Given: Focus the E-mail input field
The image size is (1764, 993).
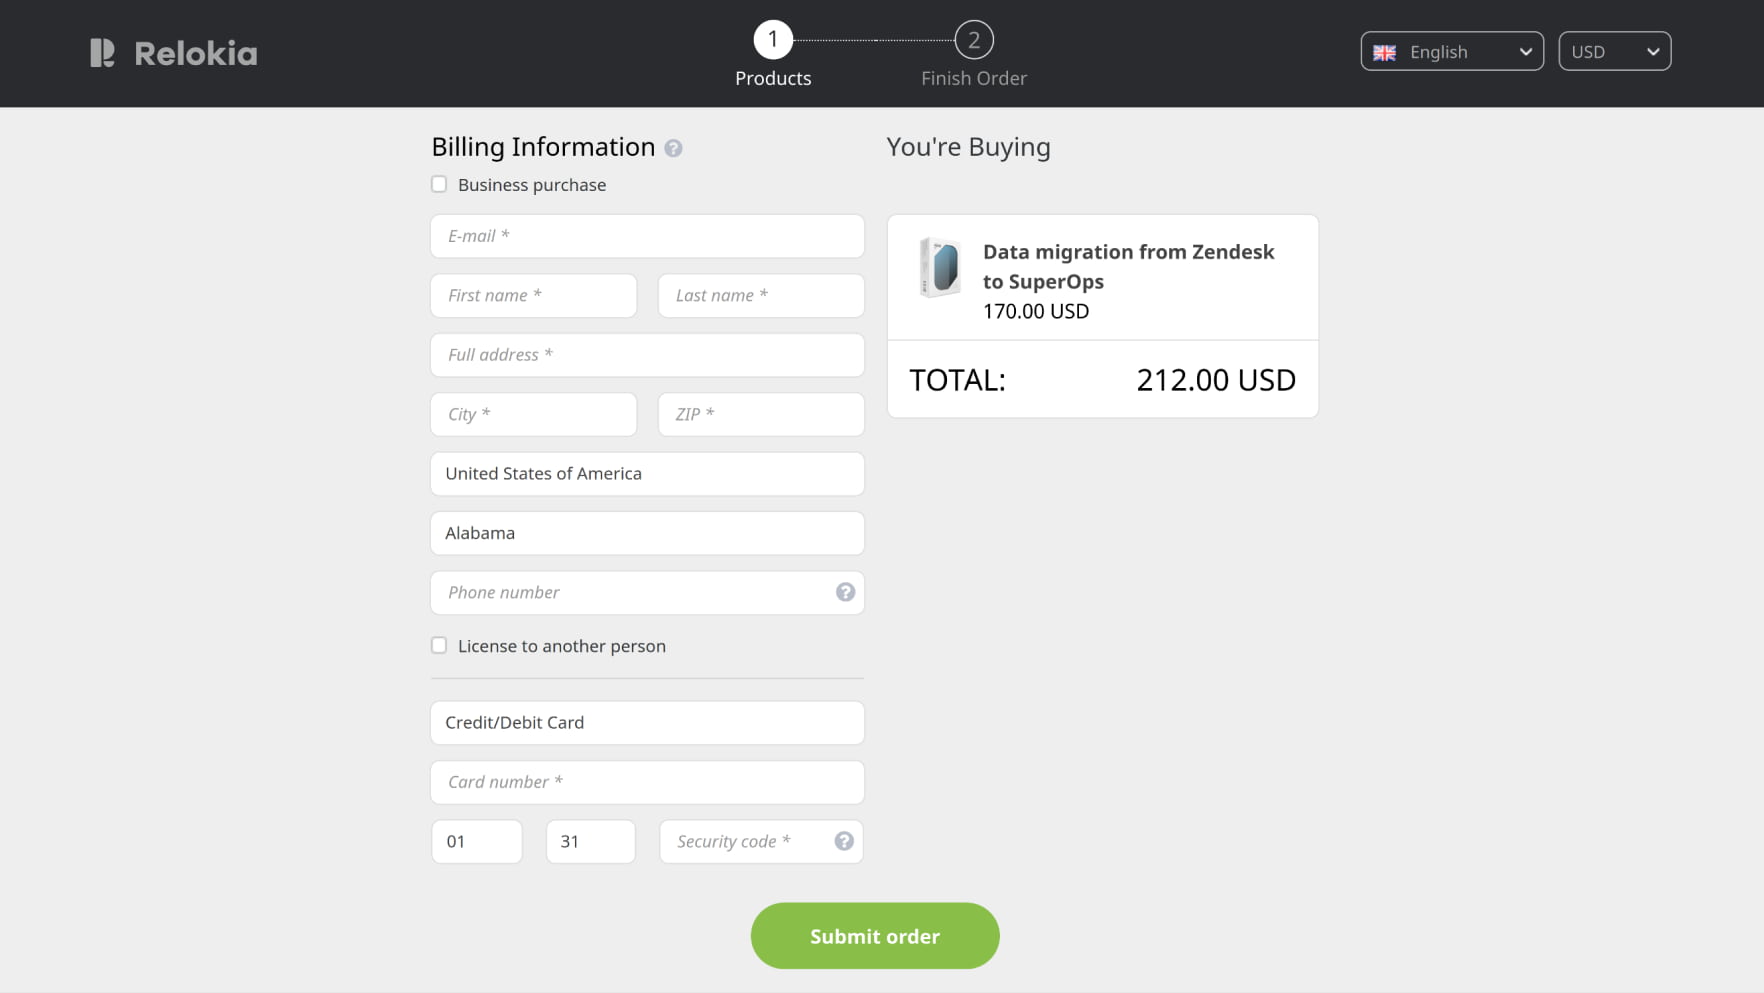Looking at the screenshot, I should [x=647, y=236].
